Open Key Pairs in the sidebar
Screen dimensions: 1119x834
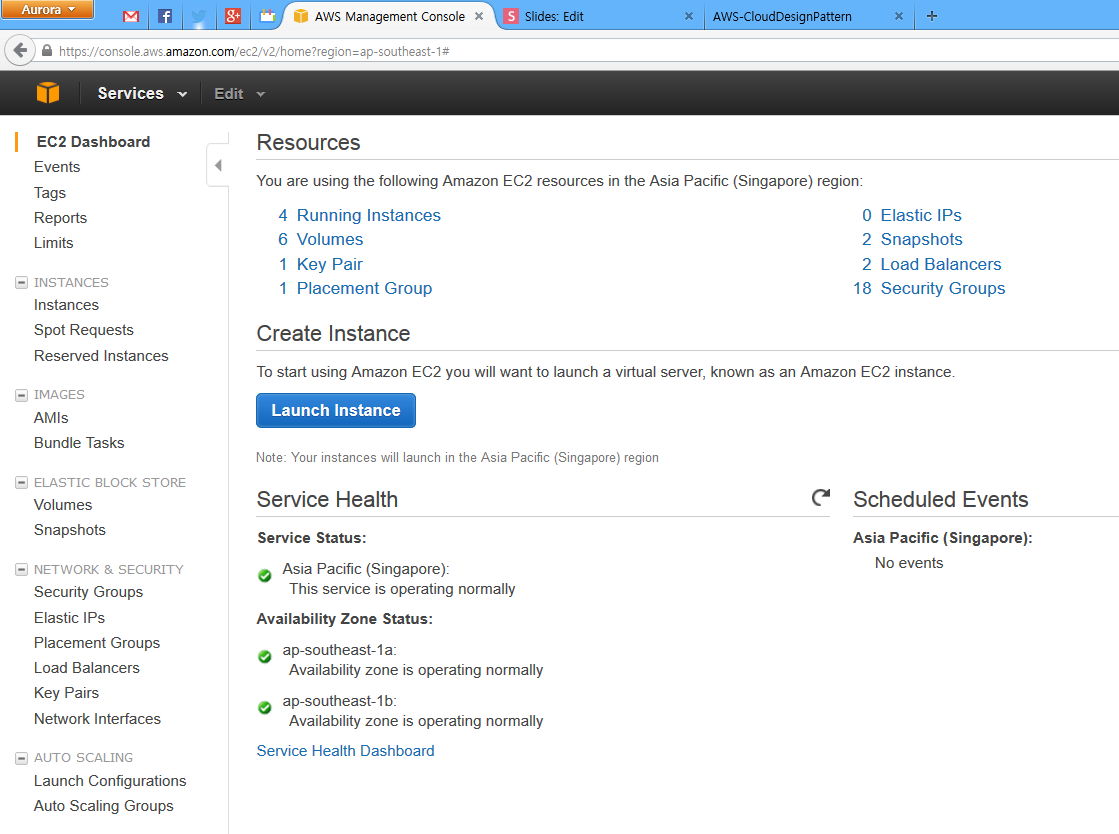tap(66, 693)
